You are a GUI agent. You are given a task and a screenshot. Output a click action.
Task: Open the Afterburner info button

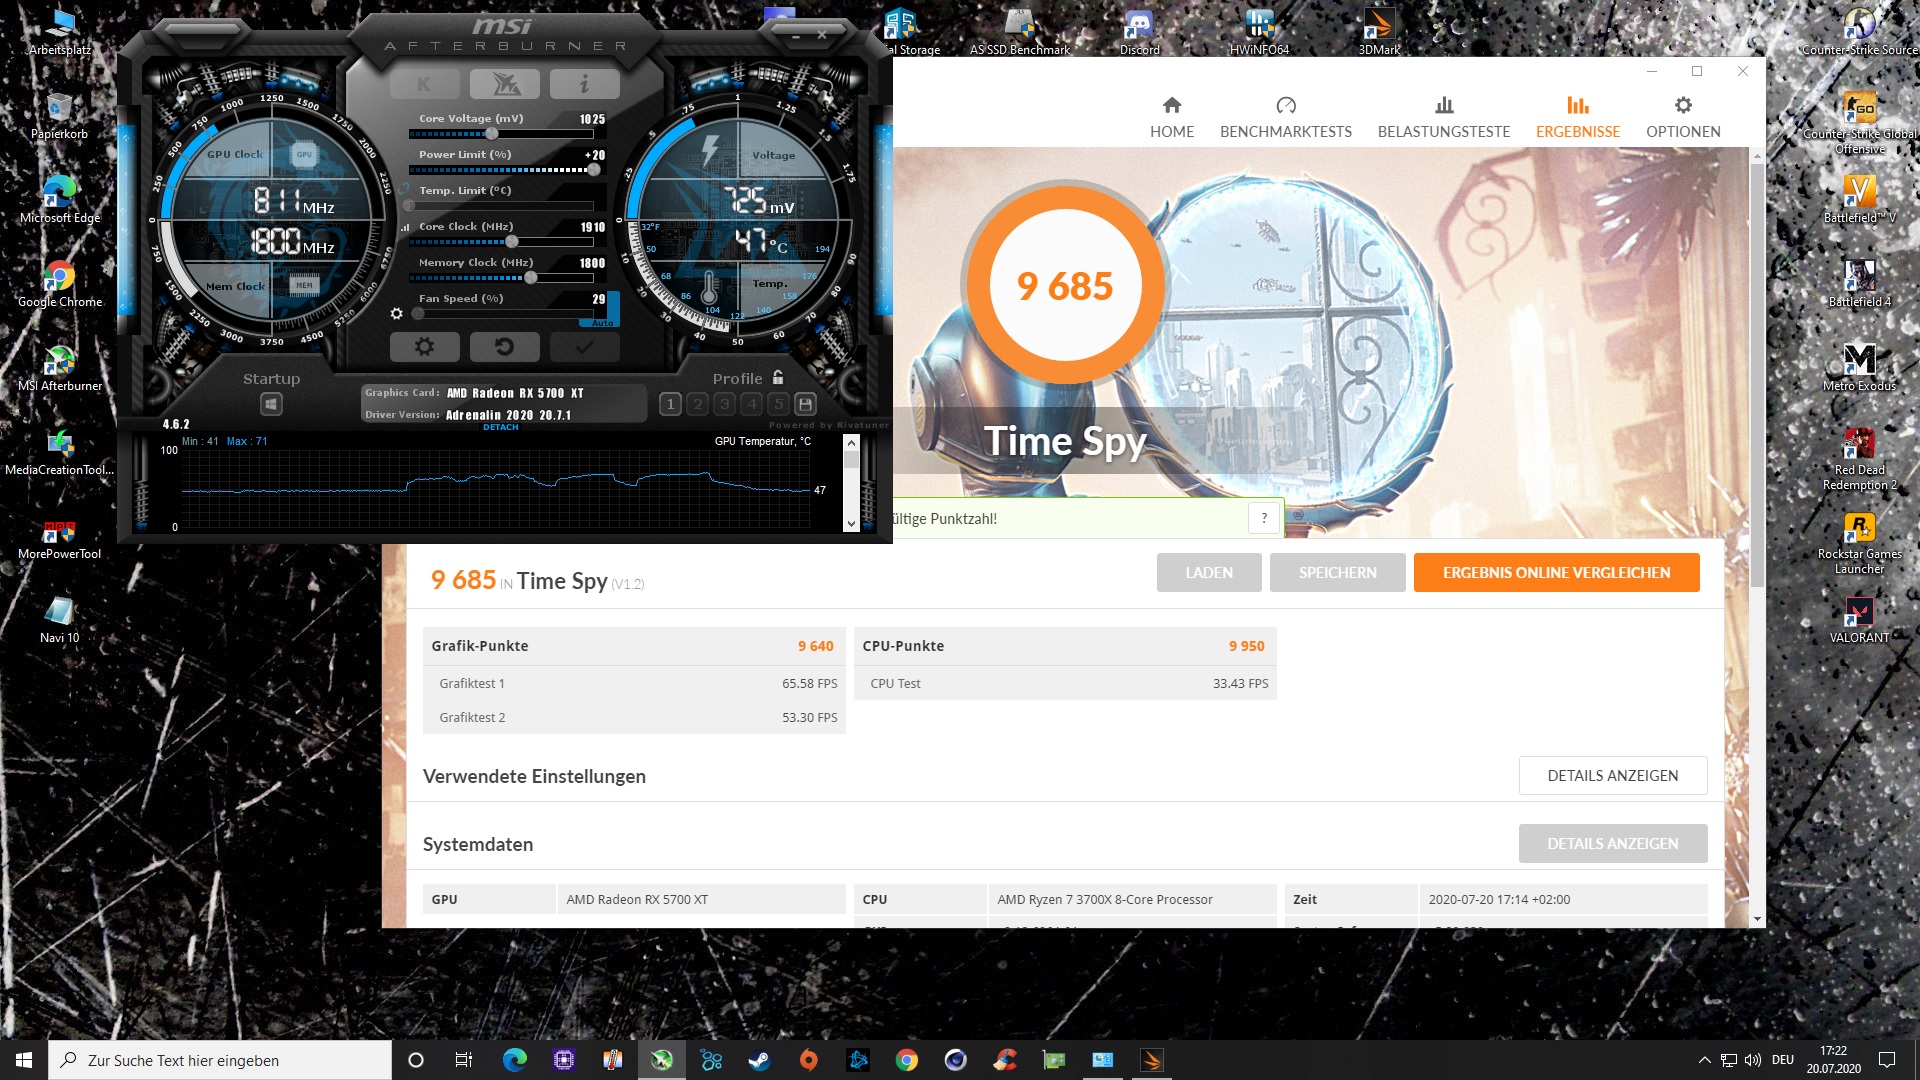(x=584, y=85)
